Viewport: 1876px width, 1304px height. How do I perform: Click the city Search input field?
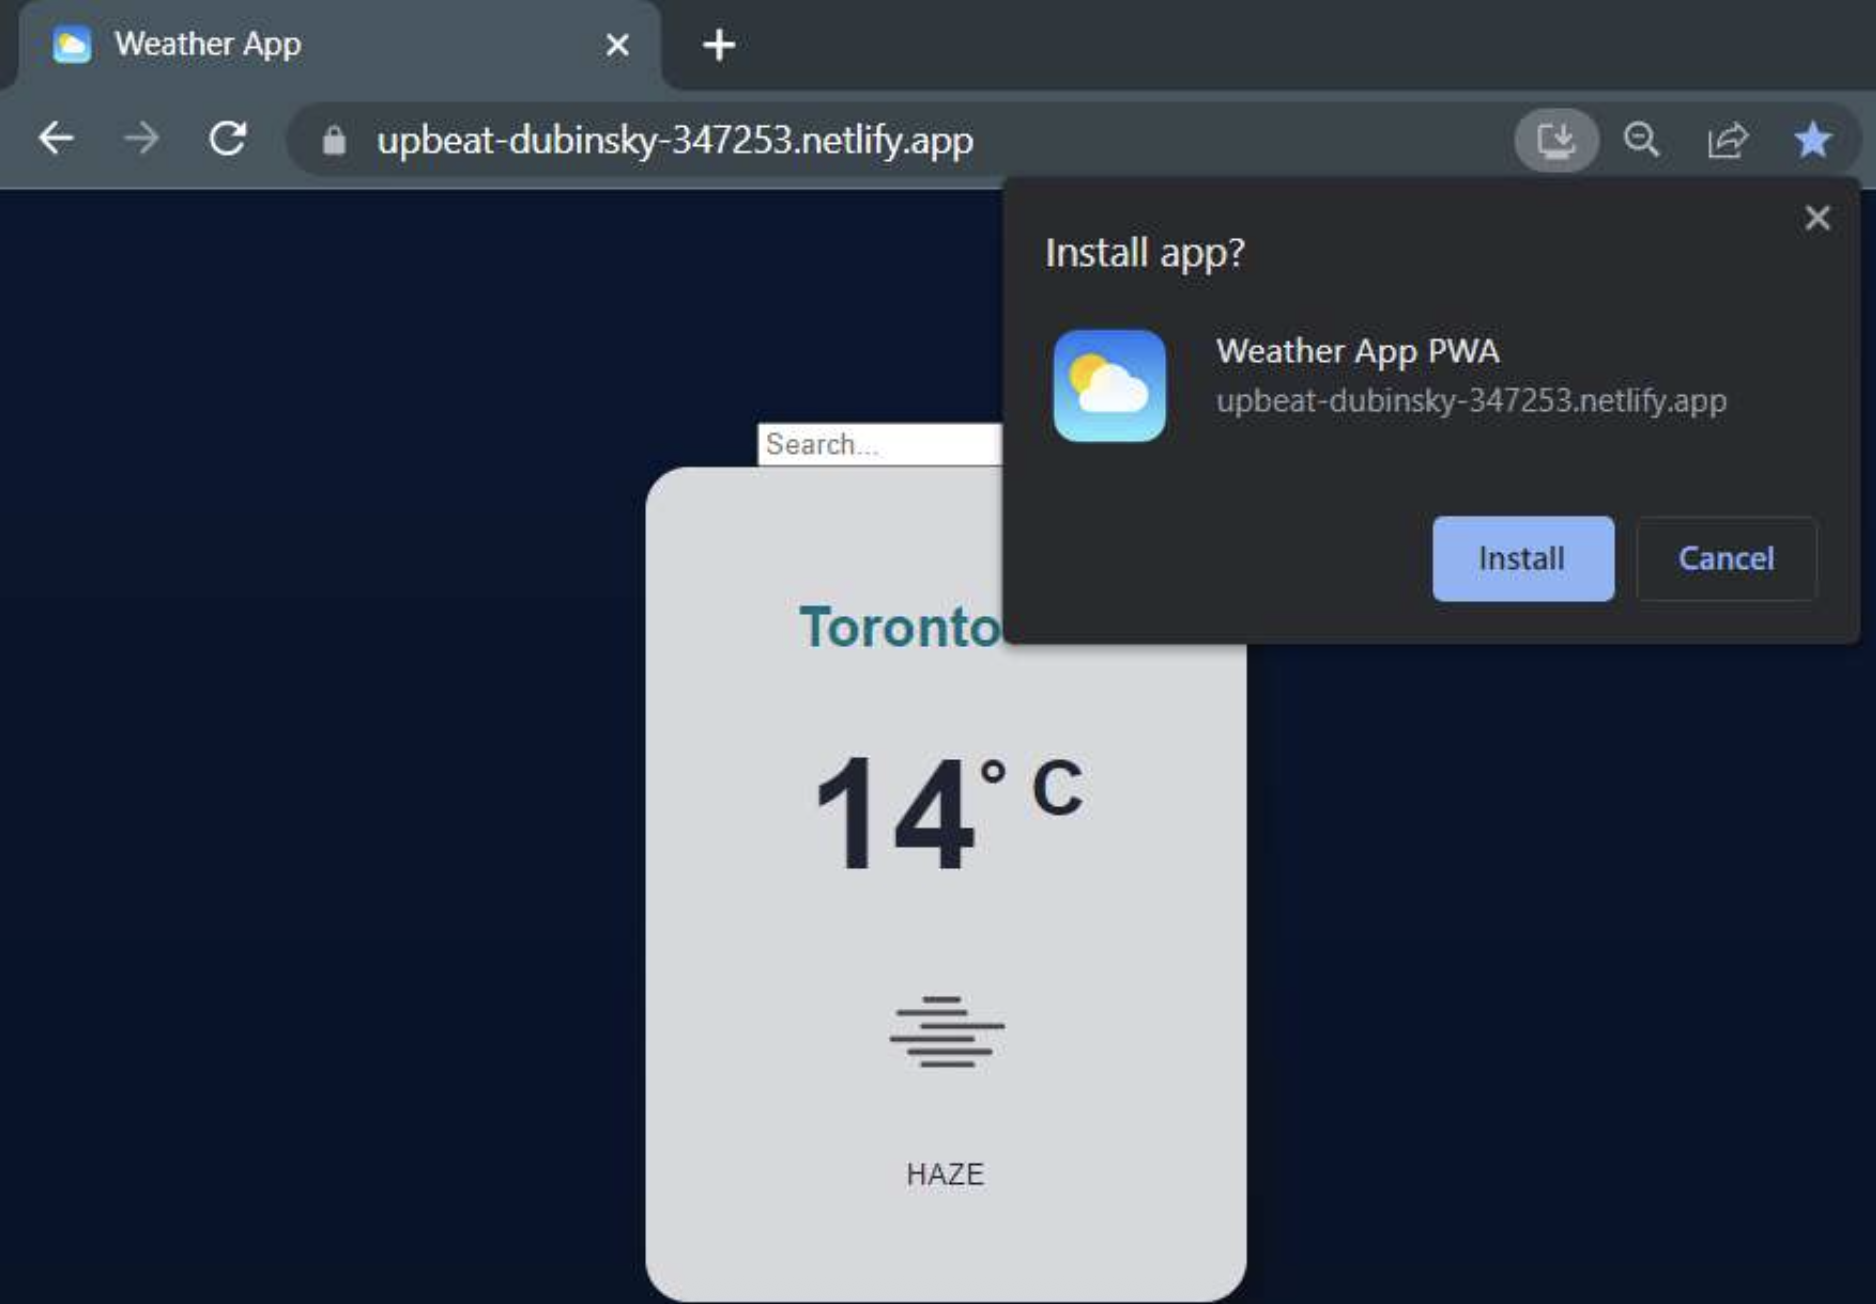click(x=878, y=444)
